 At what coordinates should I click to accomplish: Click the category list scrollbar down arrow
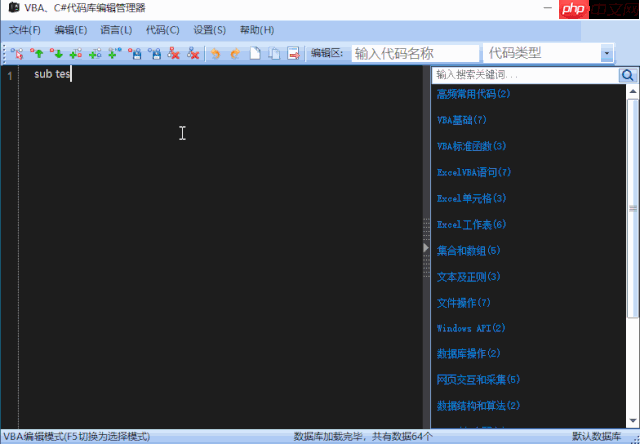pyautogui.click(x=633, y=420)
